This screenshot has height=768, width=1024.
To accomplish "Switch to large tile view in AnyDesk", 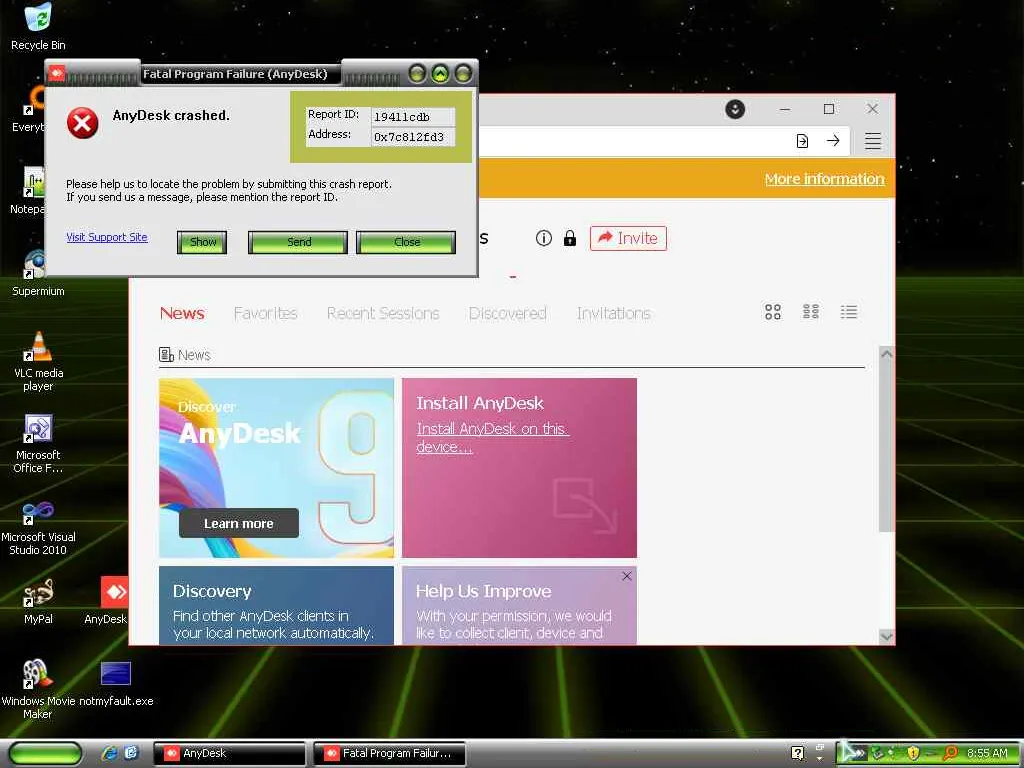I will click(773, 312).
